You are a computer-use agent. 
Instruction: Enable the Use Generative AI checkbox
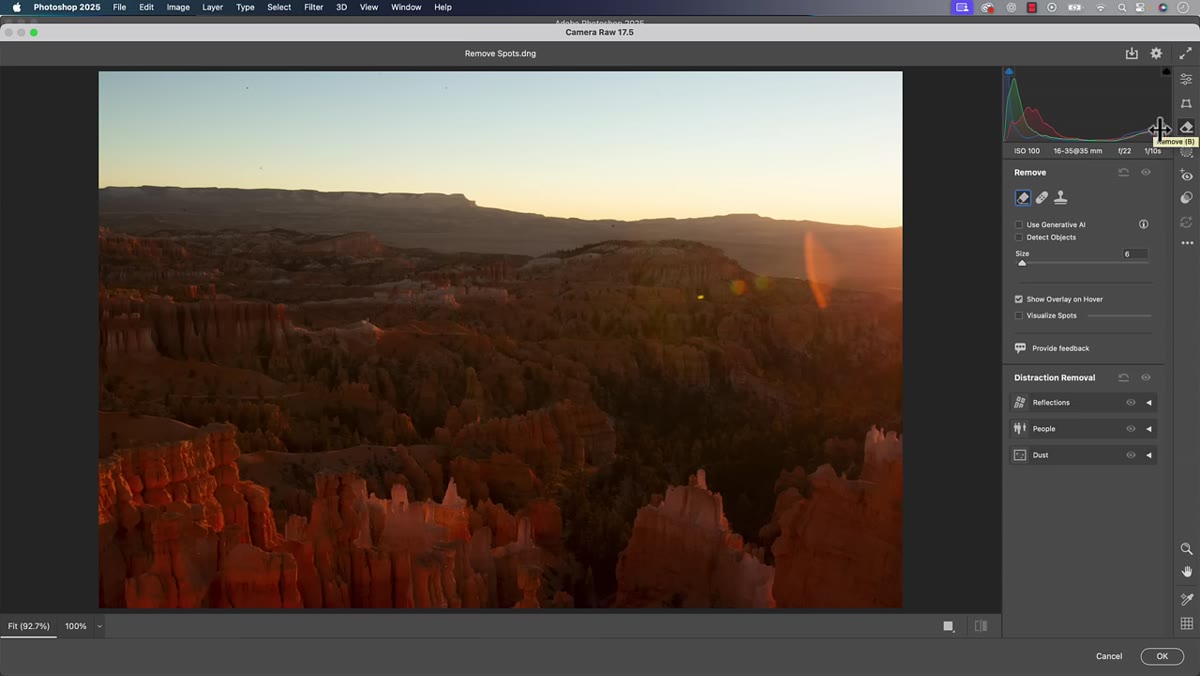pos(1019,225)
